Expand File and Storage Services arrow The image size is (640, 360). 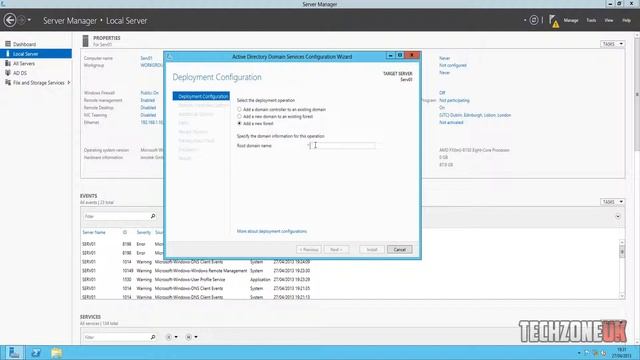tap(69, 82)
